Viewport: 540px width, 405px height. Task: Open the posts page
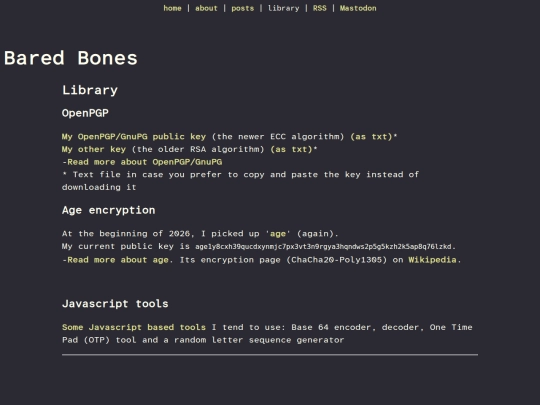(242, 8)
